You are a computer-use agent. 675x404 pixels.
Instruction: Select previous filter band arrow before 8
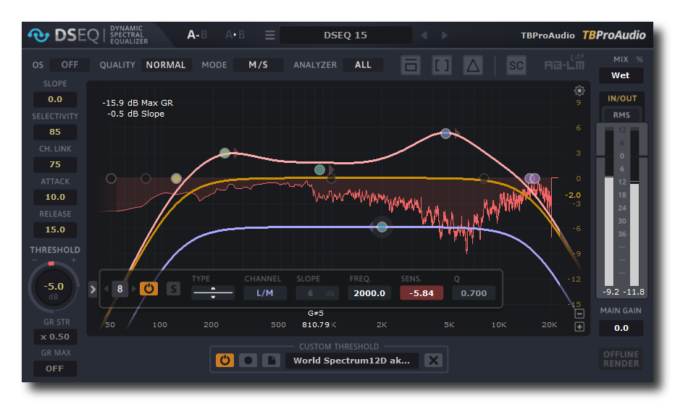[106, 289]
